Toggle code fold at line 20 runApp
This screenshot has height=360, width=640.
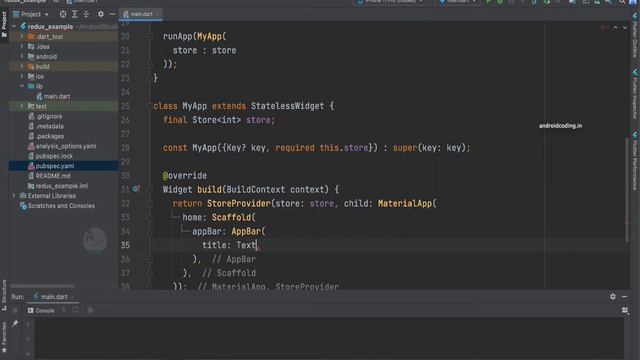pos(150,36)
